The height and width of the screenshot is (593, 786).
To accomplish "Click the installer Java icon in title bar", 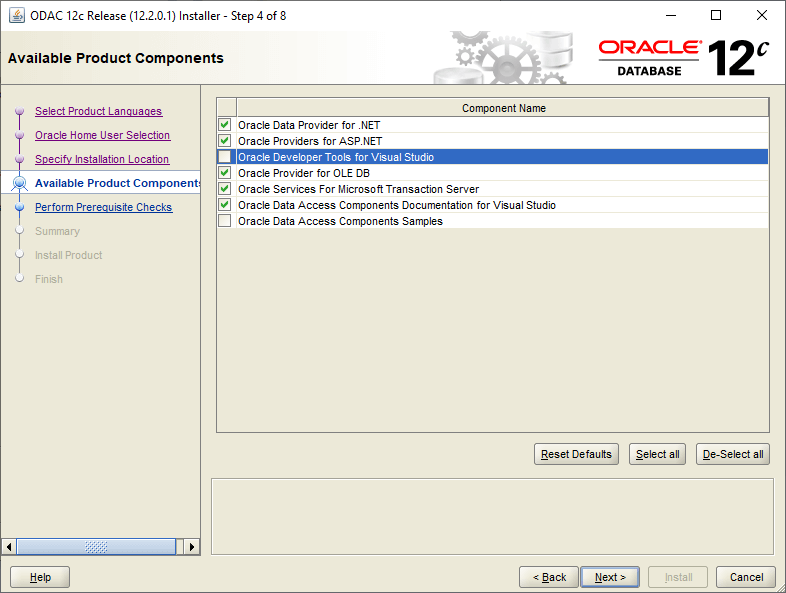I will pos(17,16).
